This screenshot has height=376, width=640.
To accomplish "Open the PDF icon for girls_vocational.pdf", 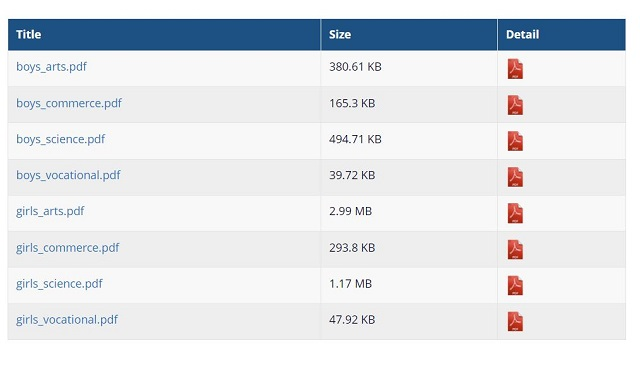I will tap(515, 322).
